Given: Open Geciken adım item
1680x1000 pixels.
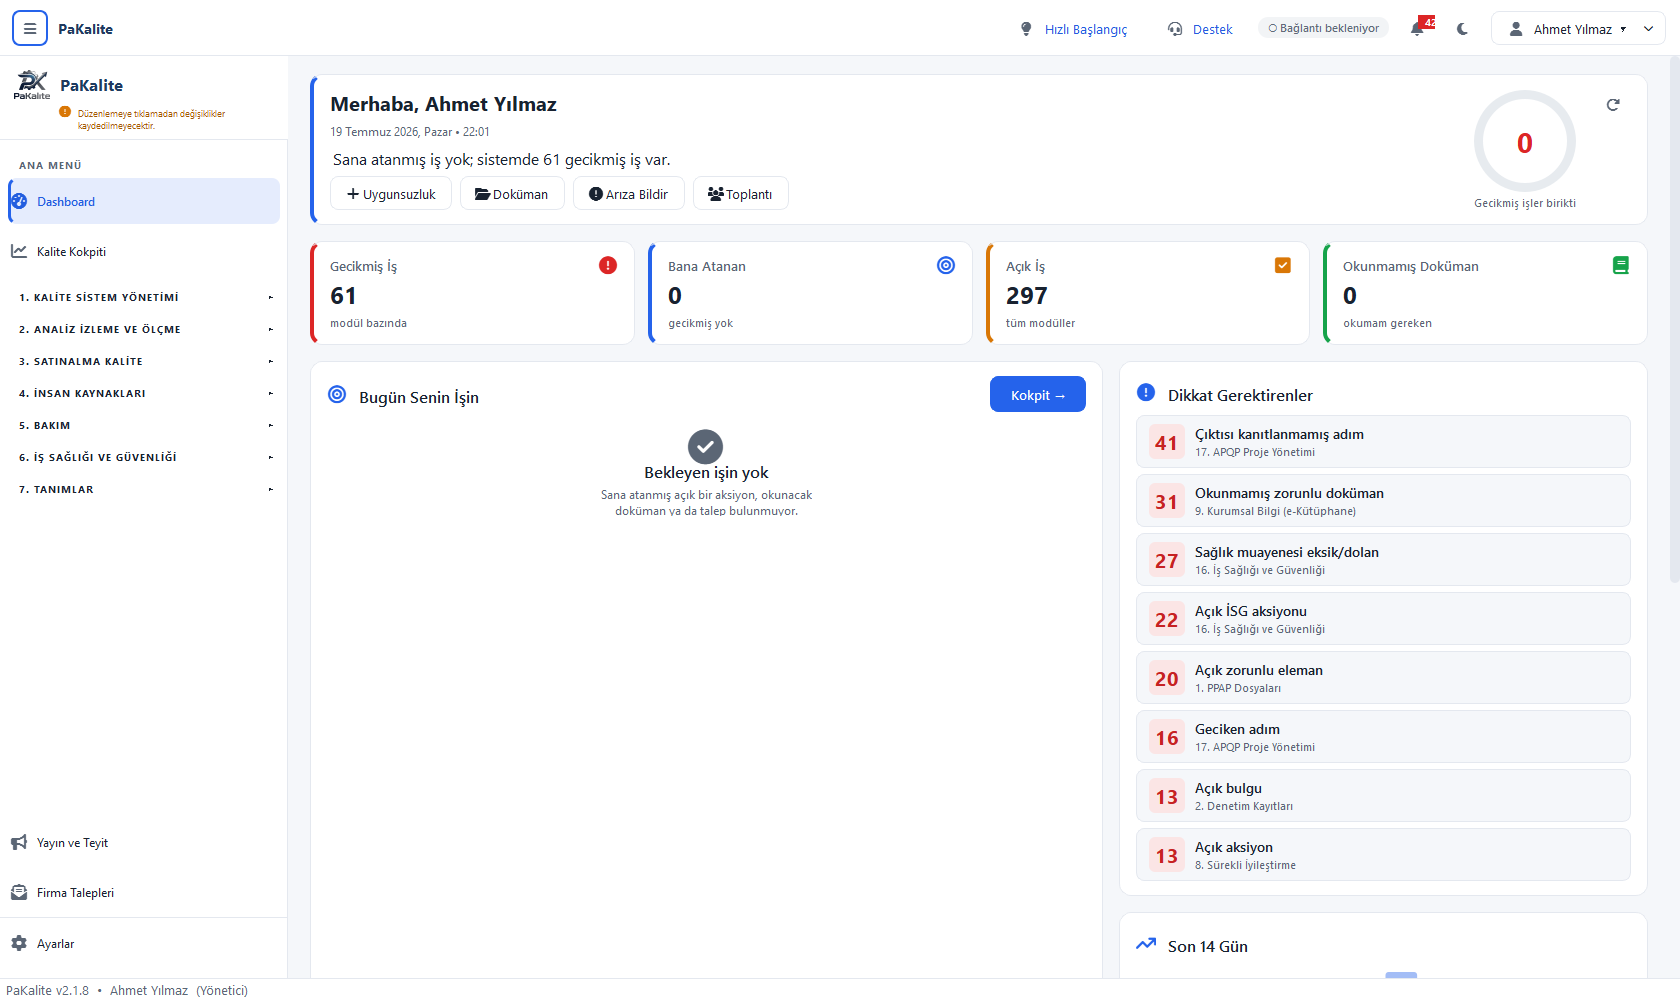Looking at the screenshot, I should 1383,737.
